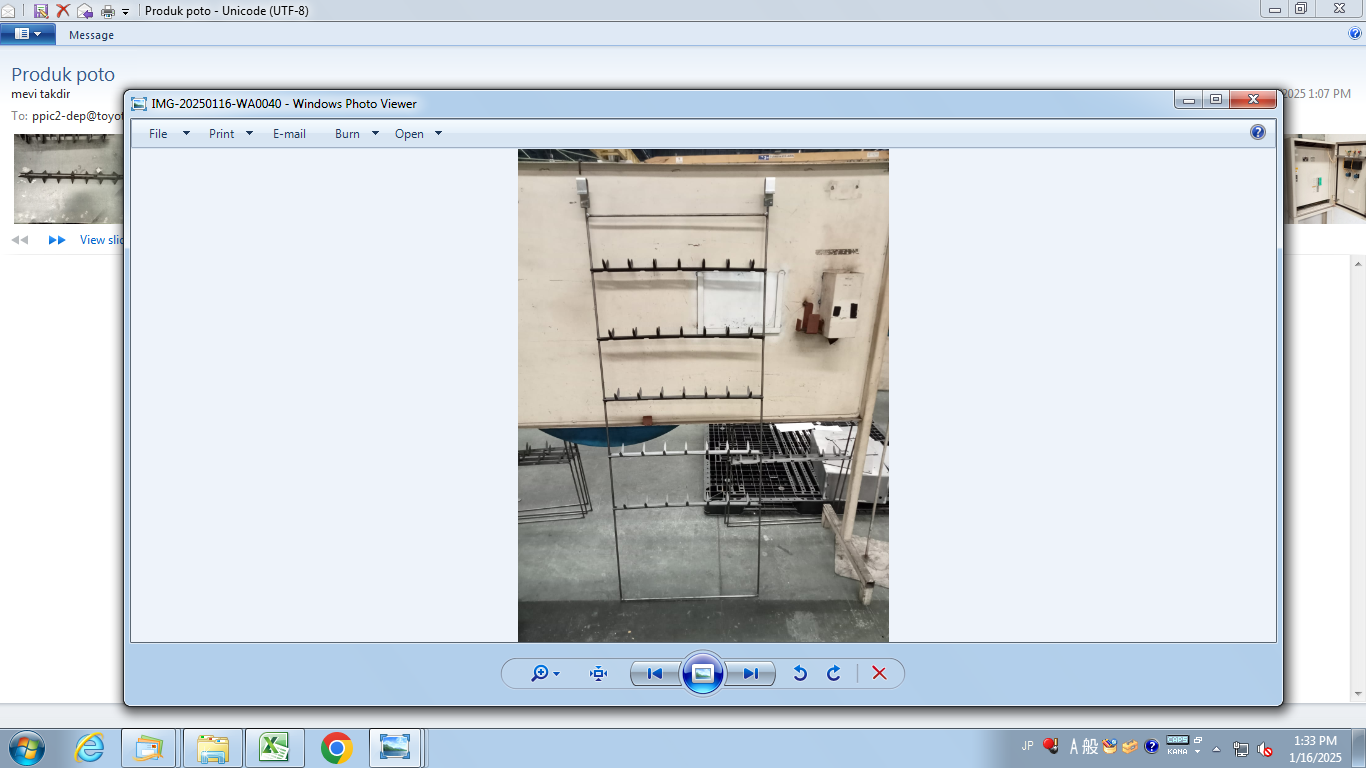Screen dimensions: 1366x768
Task: Open Photo Viewer help icon
Action: [x=1258, y=132]
